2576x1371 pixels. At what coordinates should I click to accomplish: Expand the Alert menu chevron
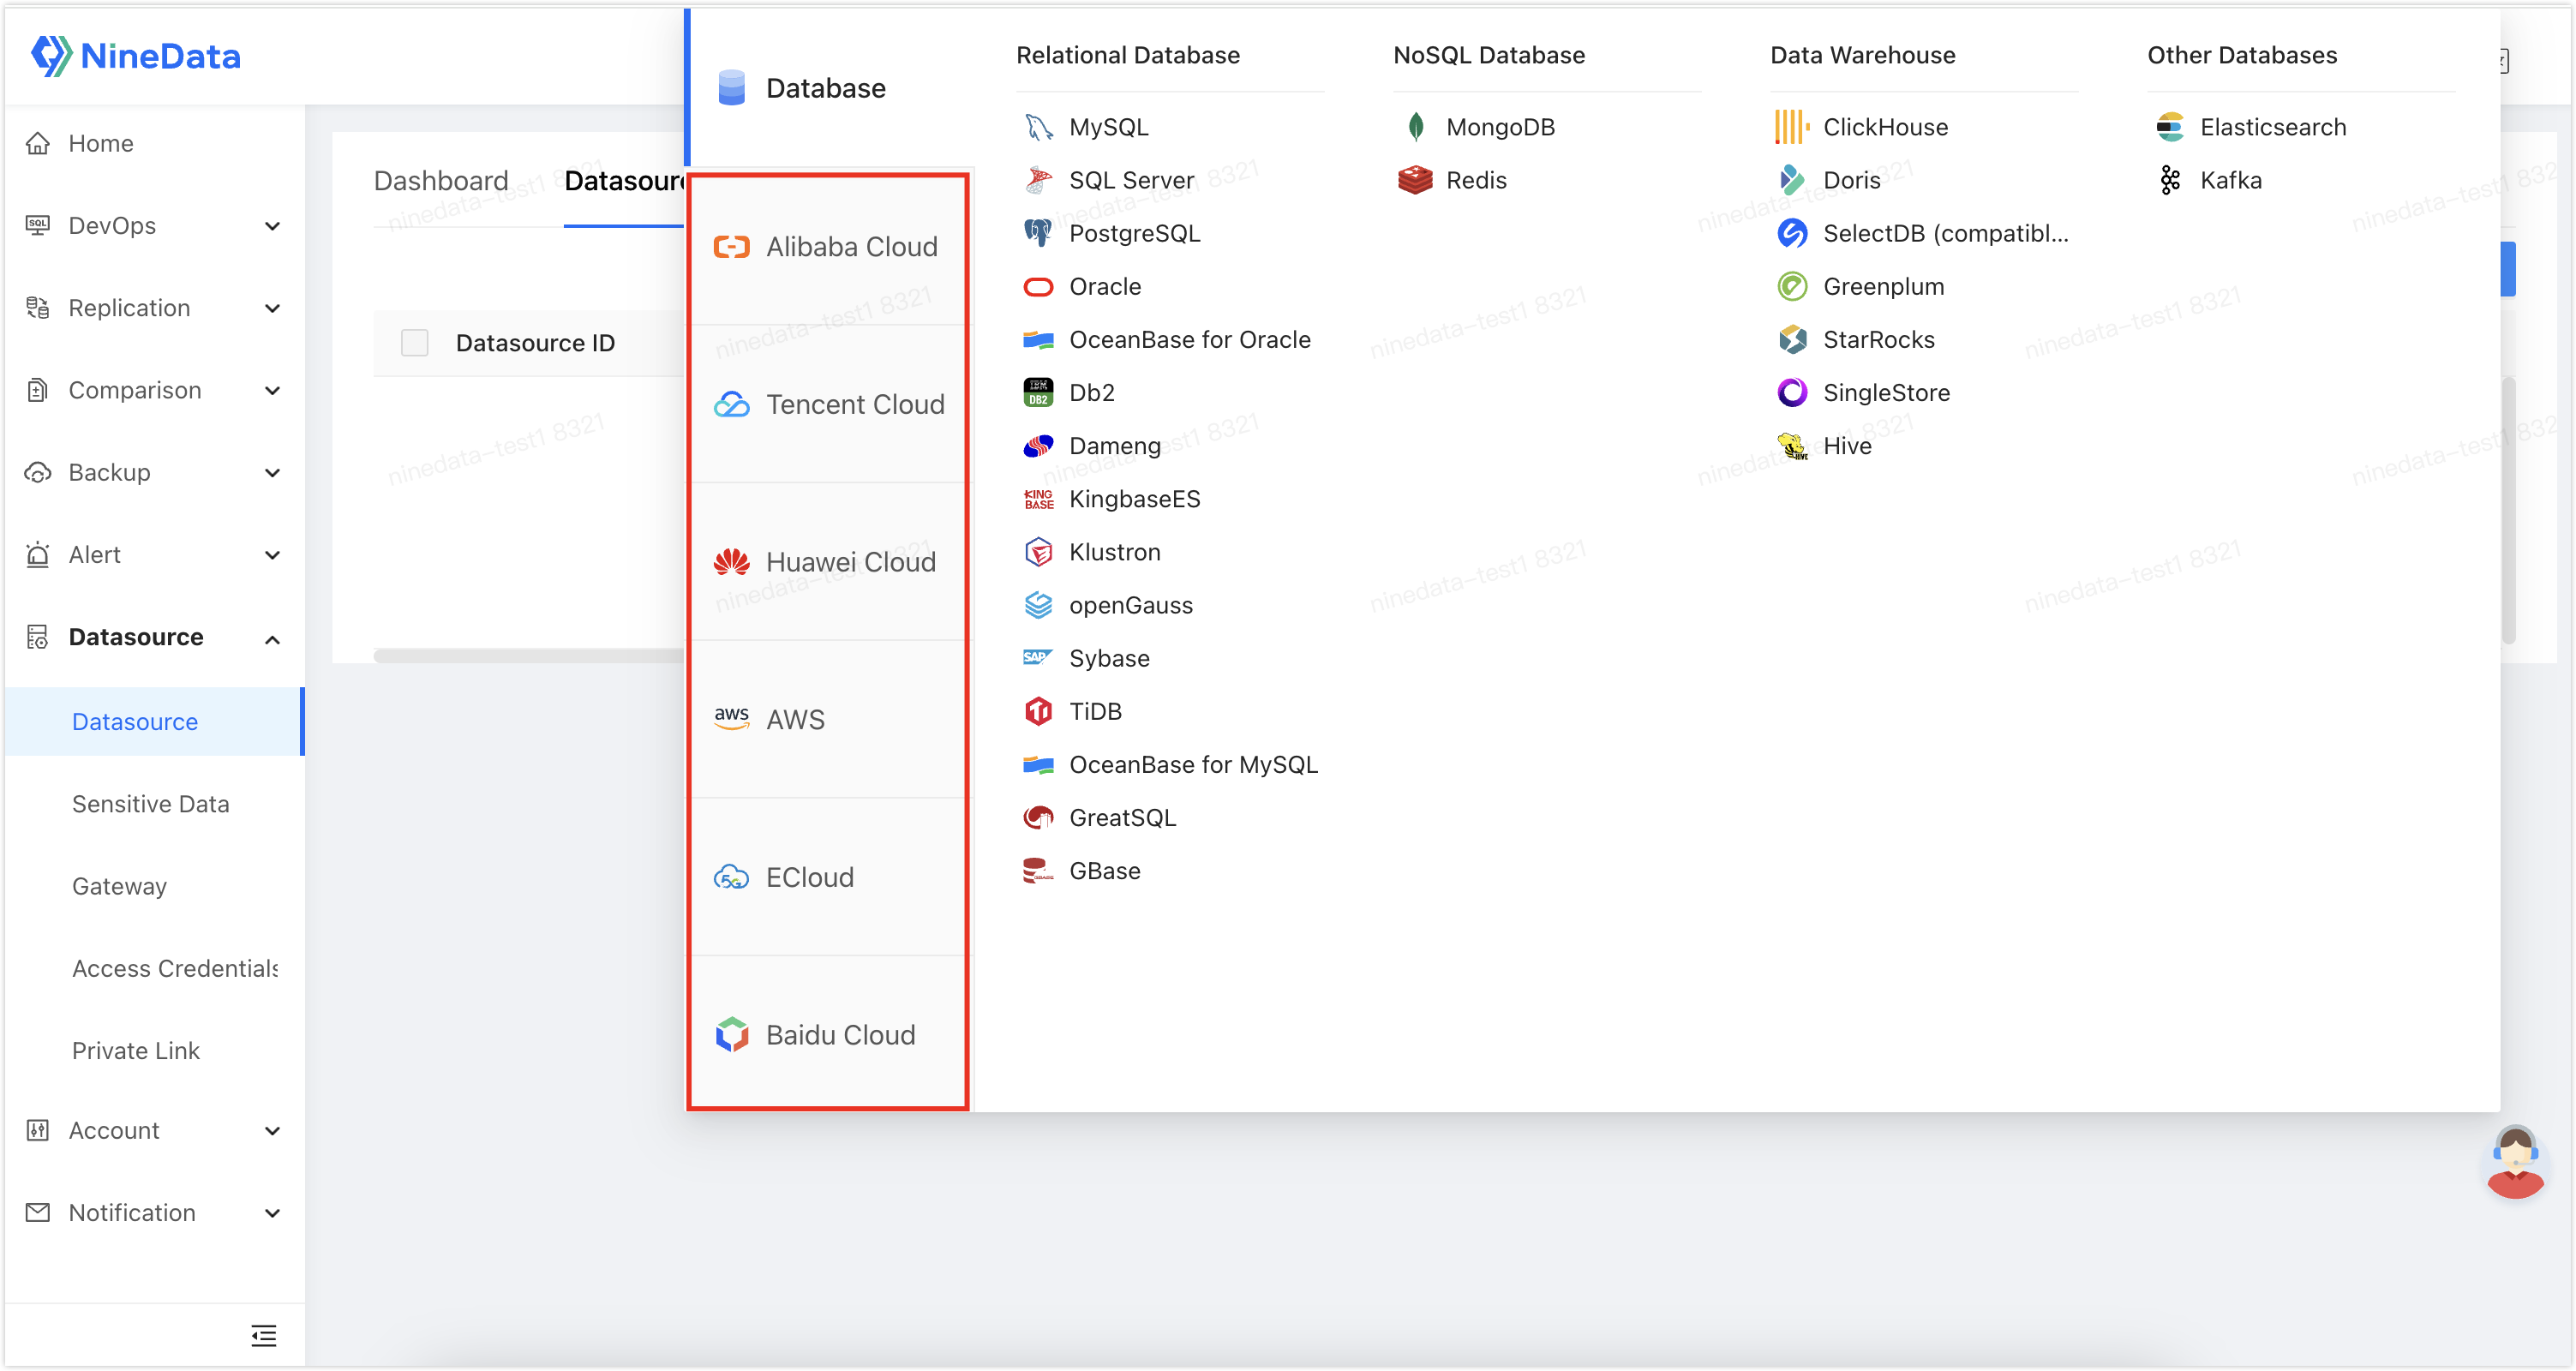272,555
